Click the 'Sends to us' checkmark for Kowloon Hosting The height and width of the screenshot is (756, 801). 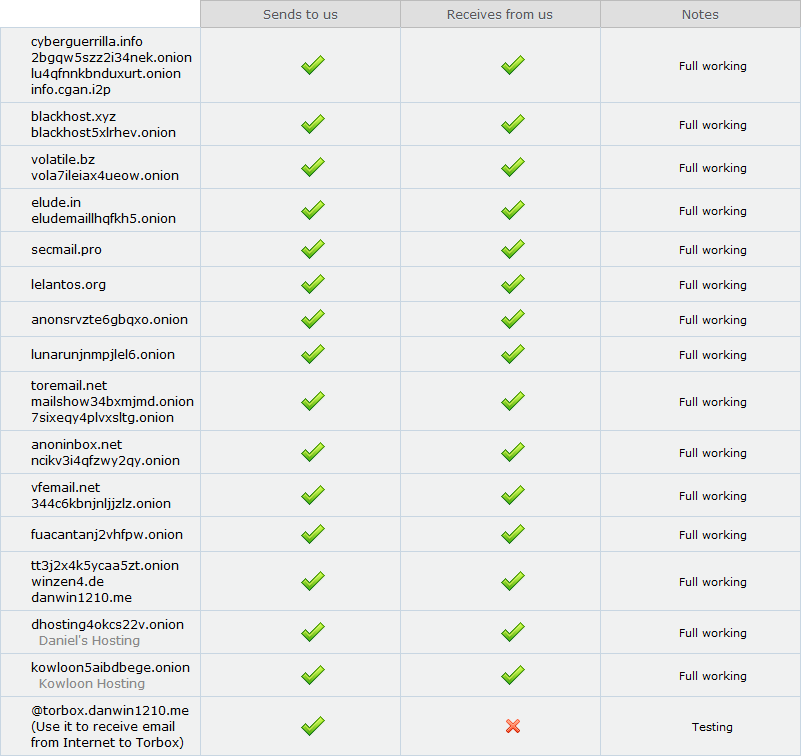pyautogui.click(x=313, y=676)
